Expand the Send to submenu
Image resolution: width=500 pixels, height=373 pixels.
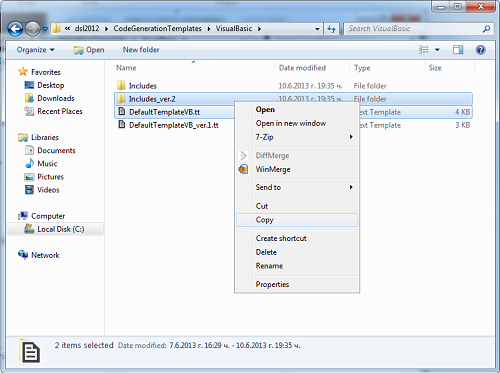(x=297, y=187)
